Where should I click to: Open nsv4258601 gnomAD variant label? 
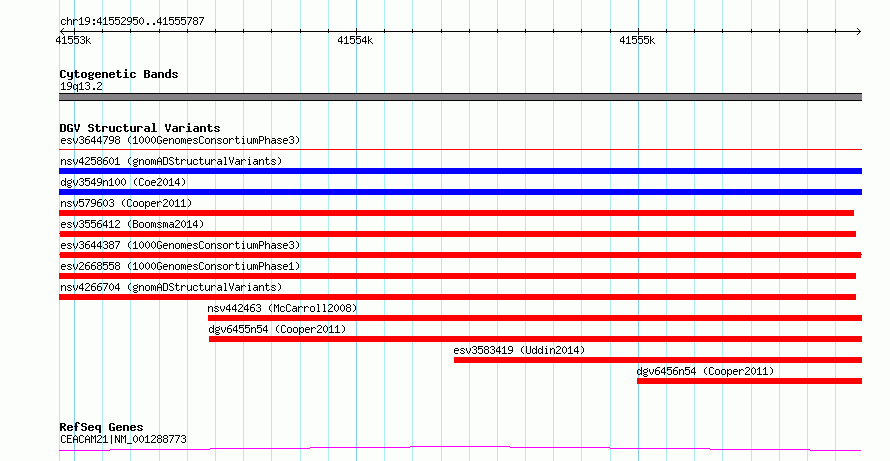[171, 161]
